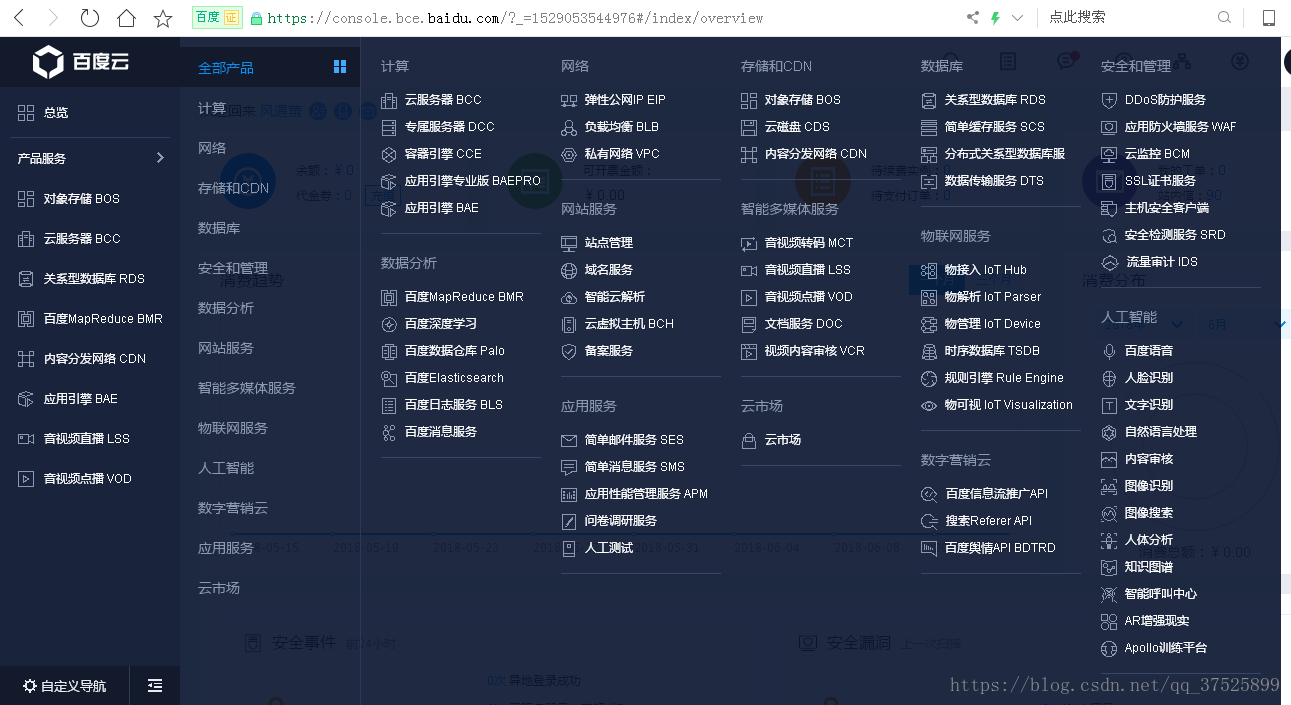Click the 专属服务器 DCC icon
The image size is (1291, 705).
[389, 127]
